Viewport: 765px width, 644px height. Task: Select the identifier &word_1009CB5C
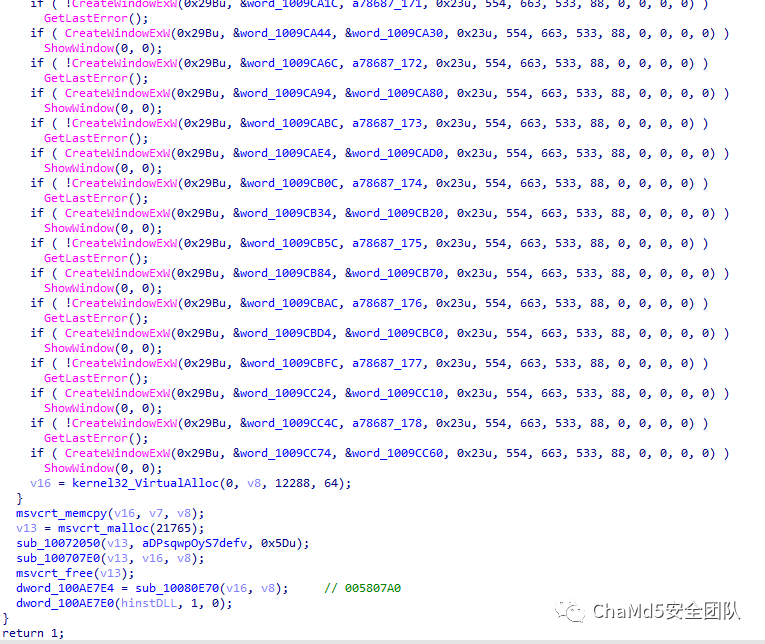click(x=289, y=243)
